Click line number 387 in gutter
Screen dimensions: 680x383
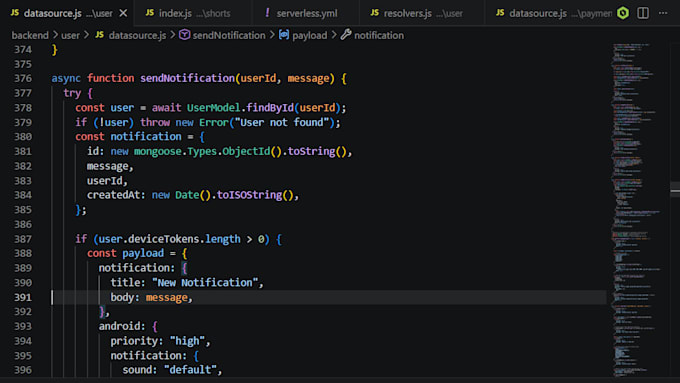coord(23,239)
